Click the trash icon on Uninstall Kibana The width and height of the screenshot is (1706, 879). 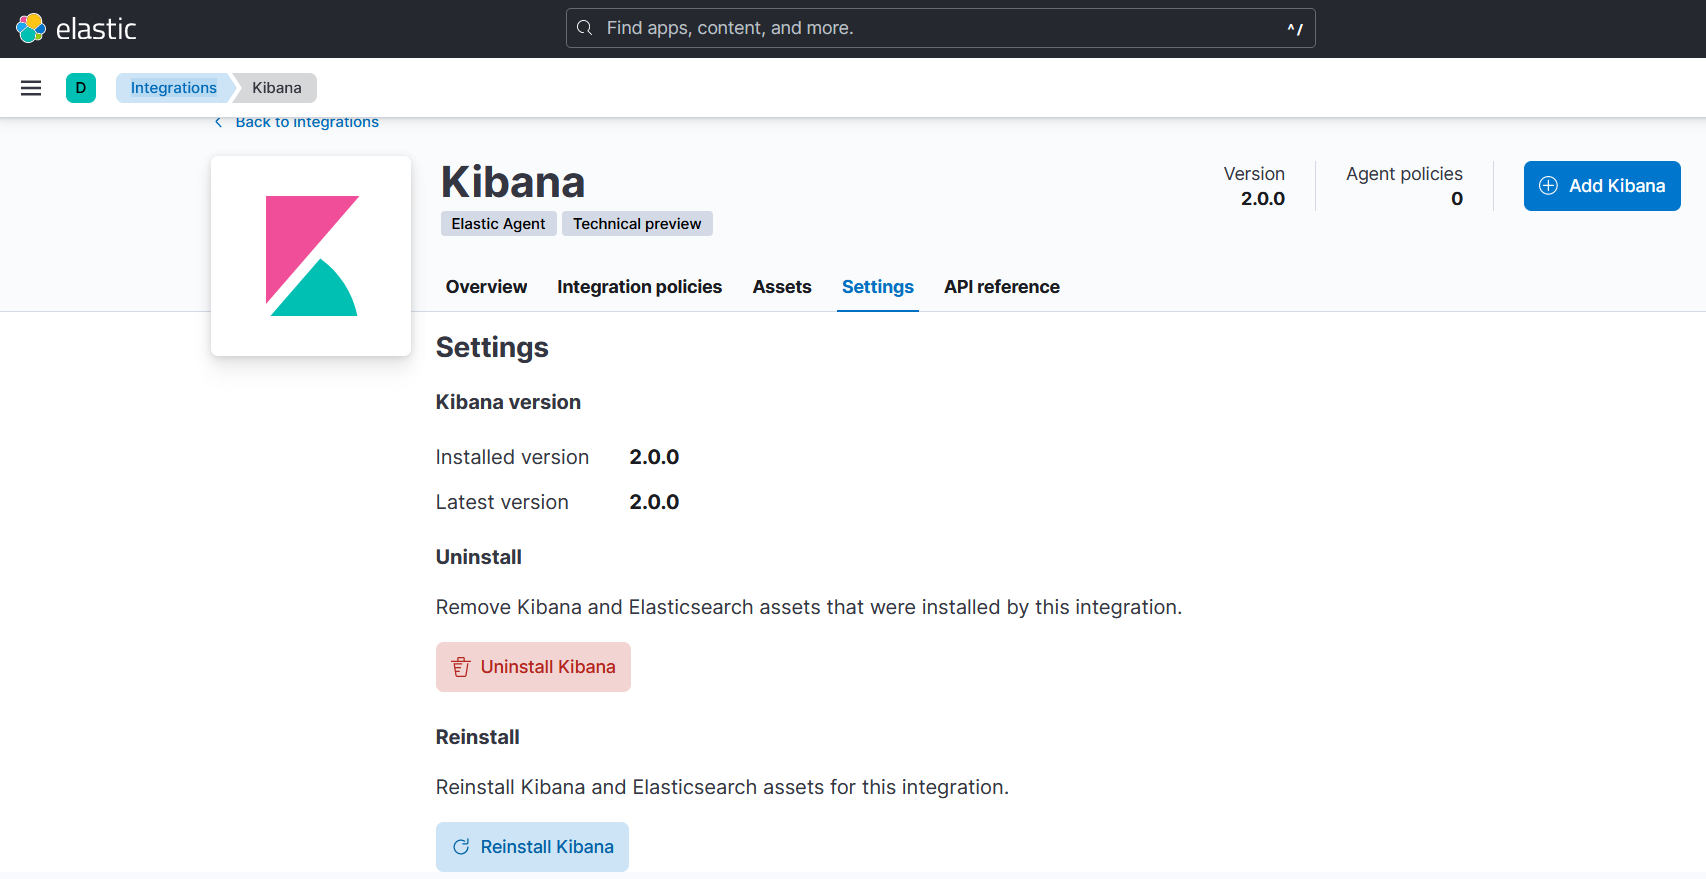tap(461, 667)
